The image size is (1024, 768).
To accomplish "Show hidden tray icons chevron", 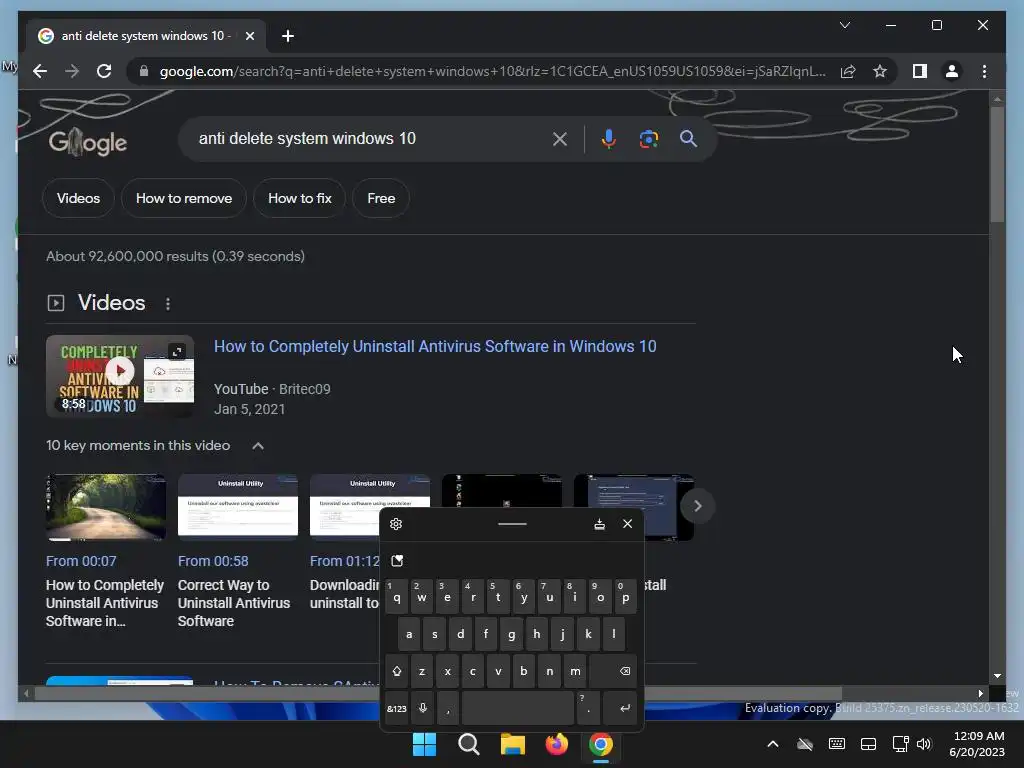I will [773, 744].
